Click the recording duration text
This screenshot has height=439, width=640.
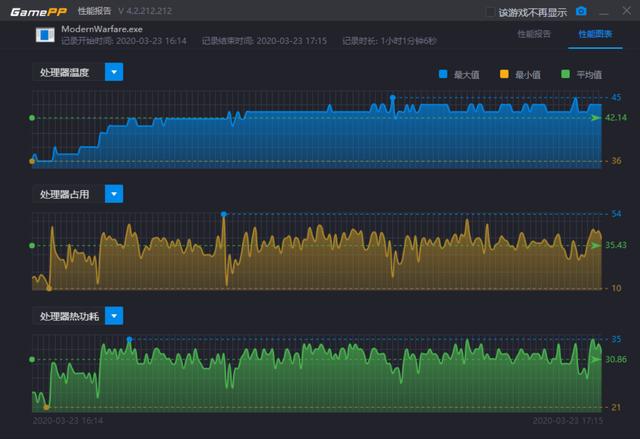pos(389,41)
